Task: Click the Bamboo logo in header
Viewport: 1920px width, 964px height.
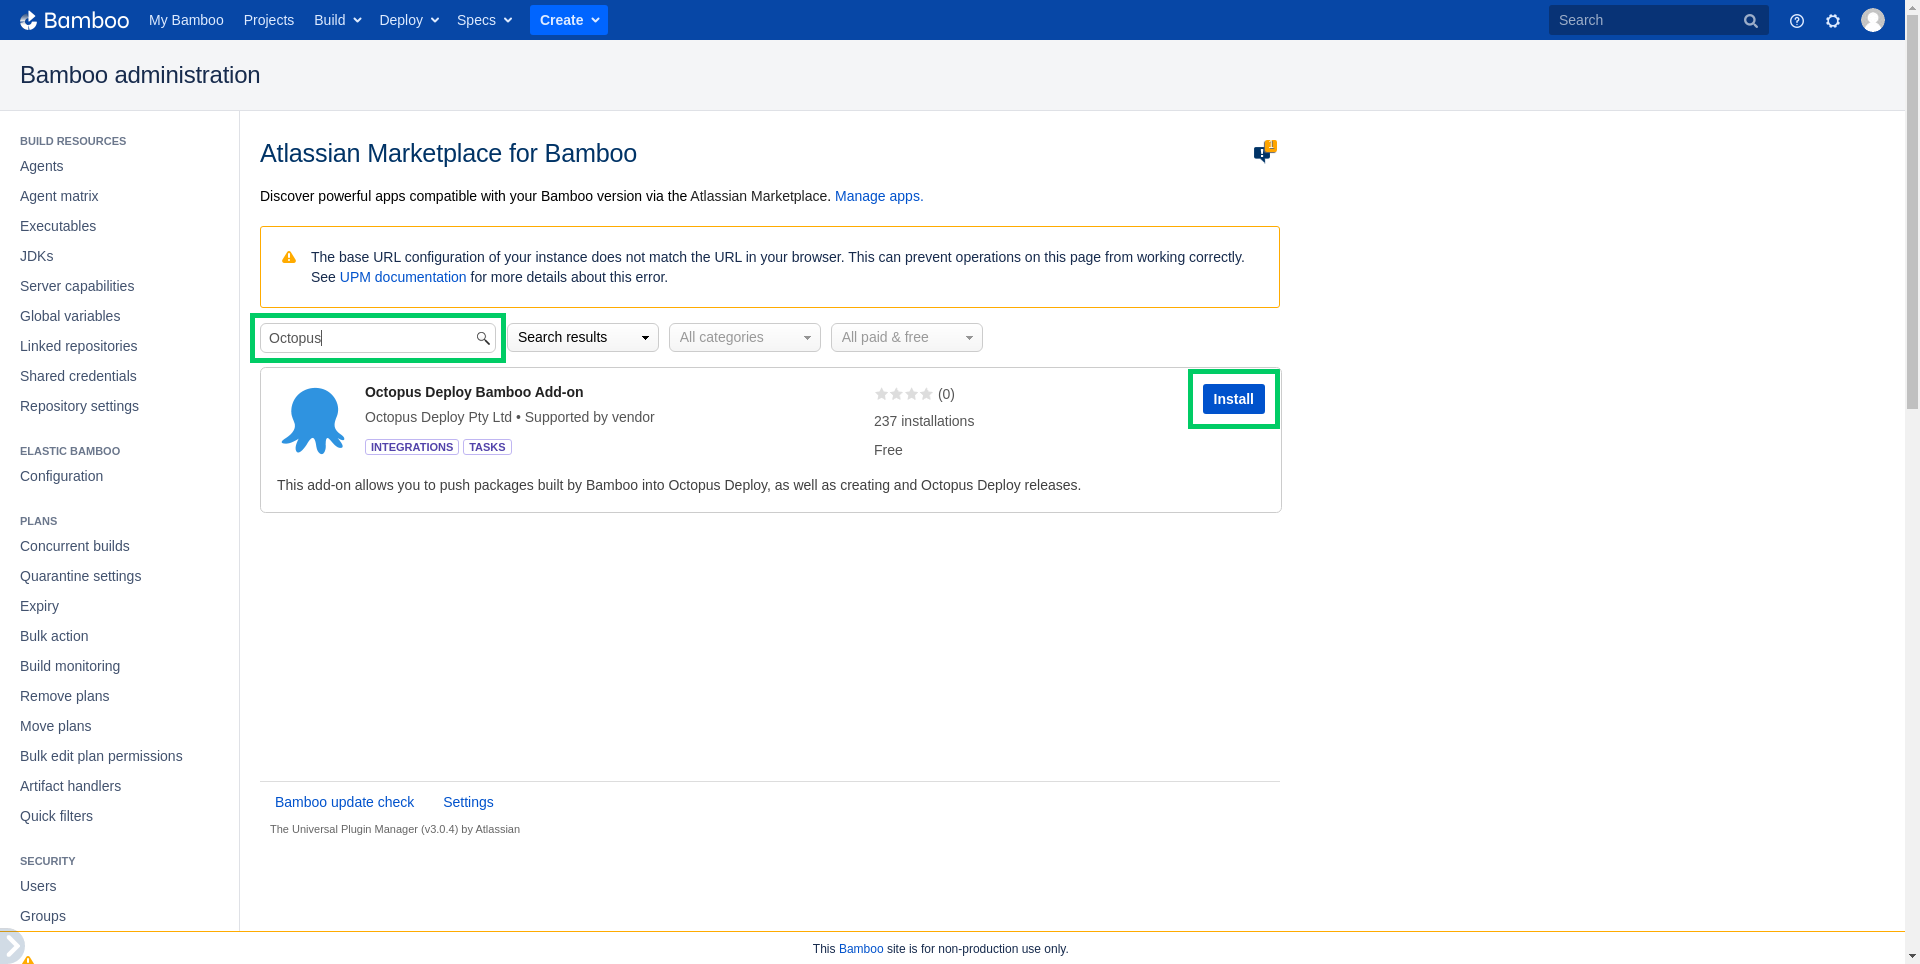Action: 74,20
